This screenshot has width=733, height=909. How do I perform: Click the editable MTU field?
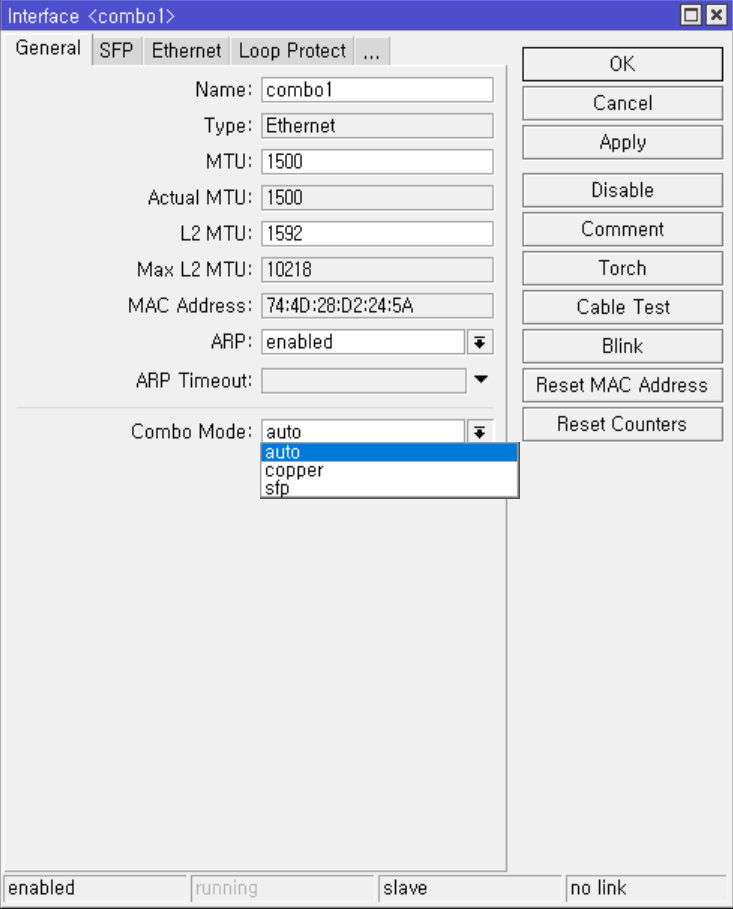click(378, 162)
